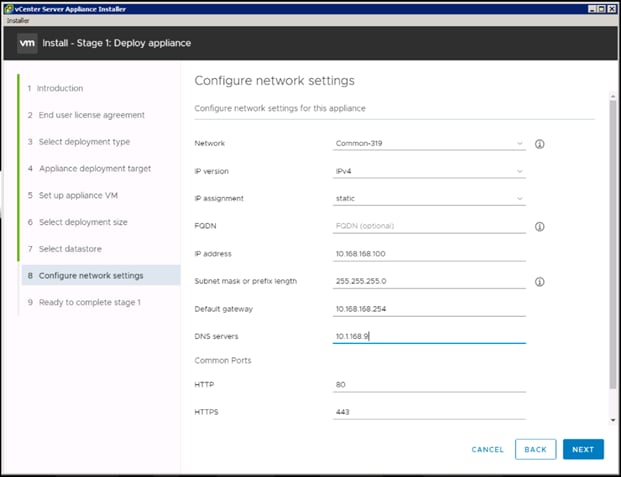Click the vertical scrollbar thumb
This screenshot has width=621, height=477.
click(x=613, y=244)
